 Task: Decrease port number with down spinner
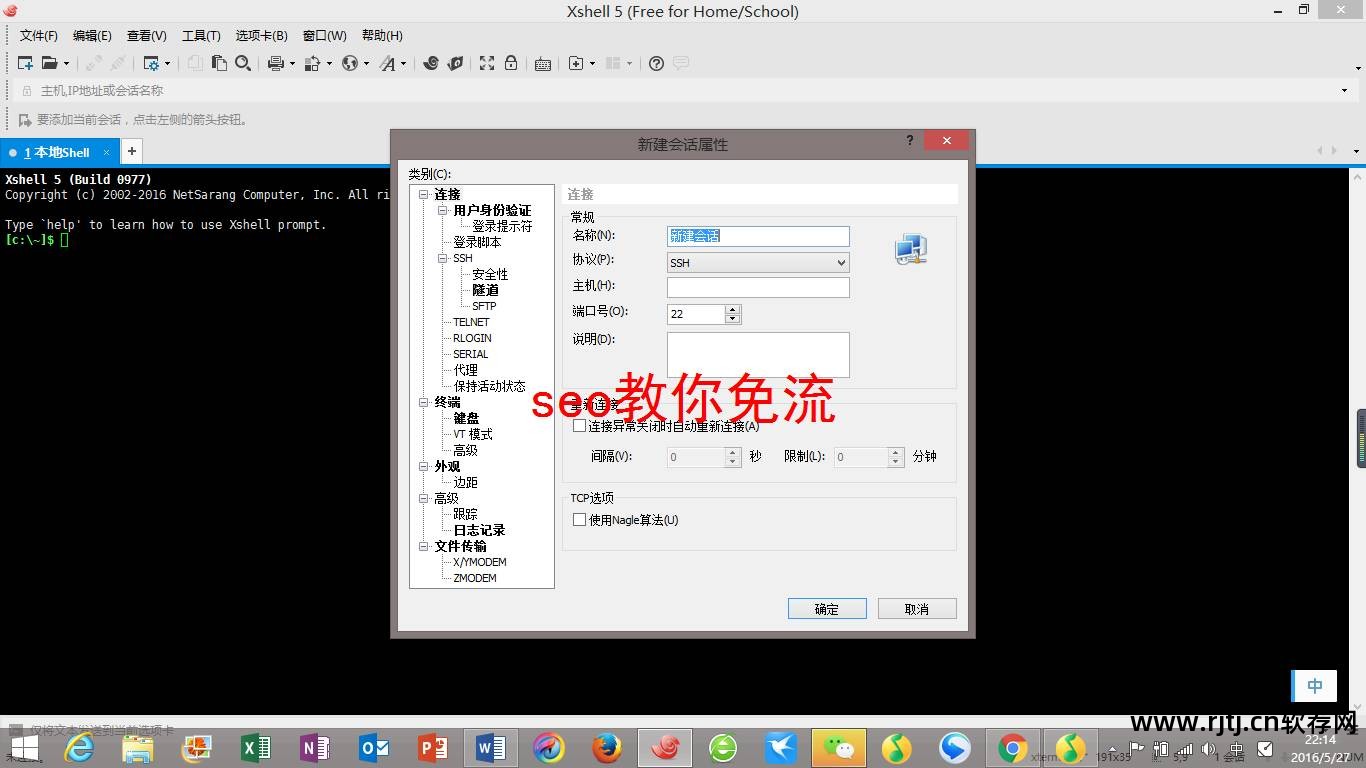tap(733, 319)
